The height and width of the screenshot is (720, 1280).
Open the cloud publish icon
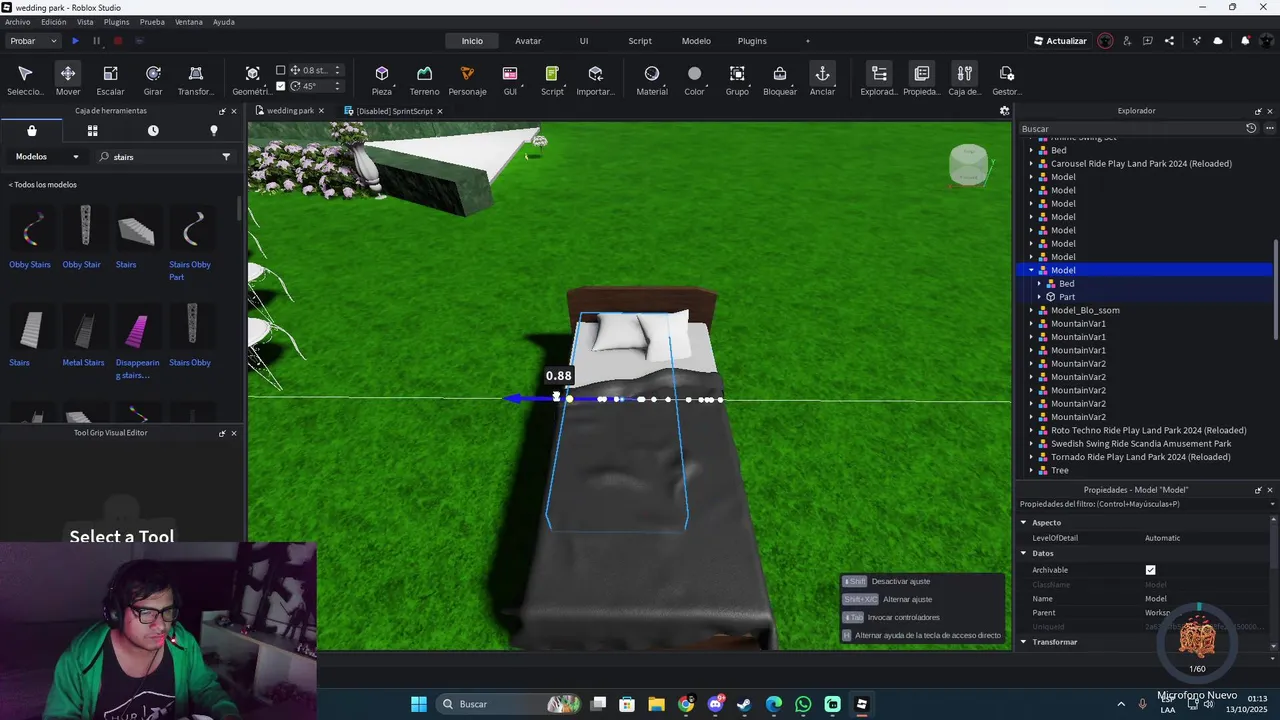pos(1218,41)
